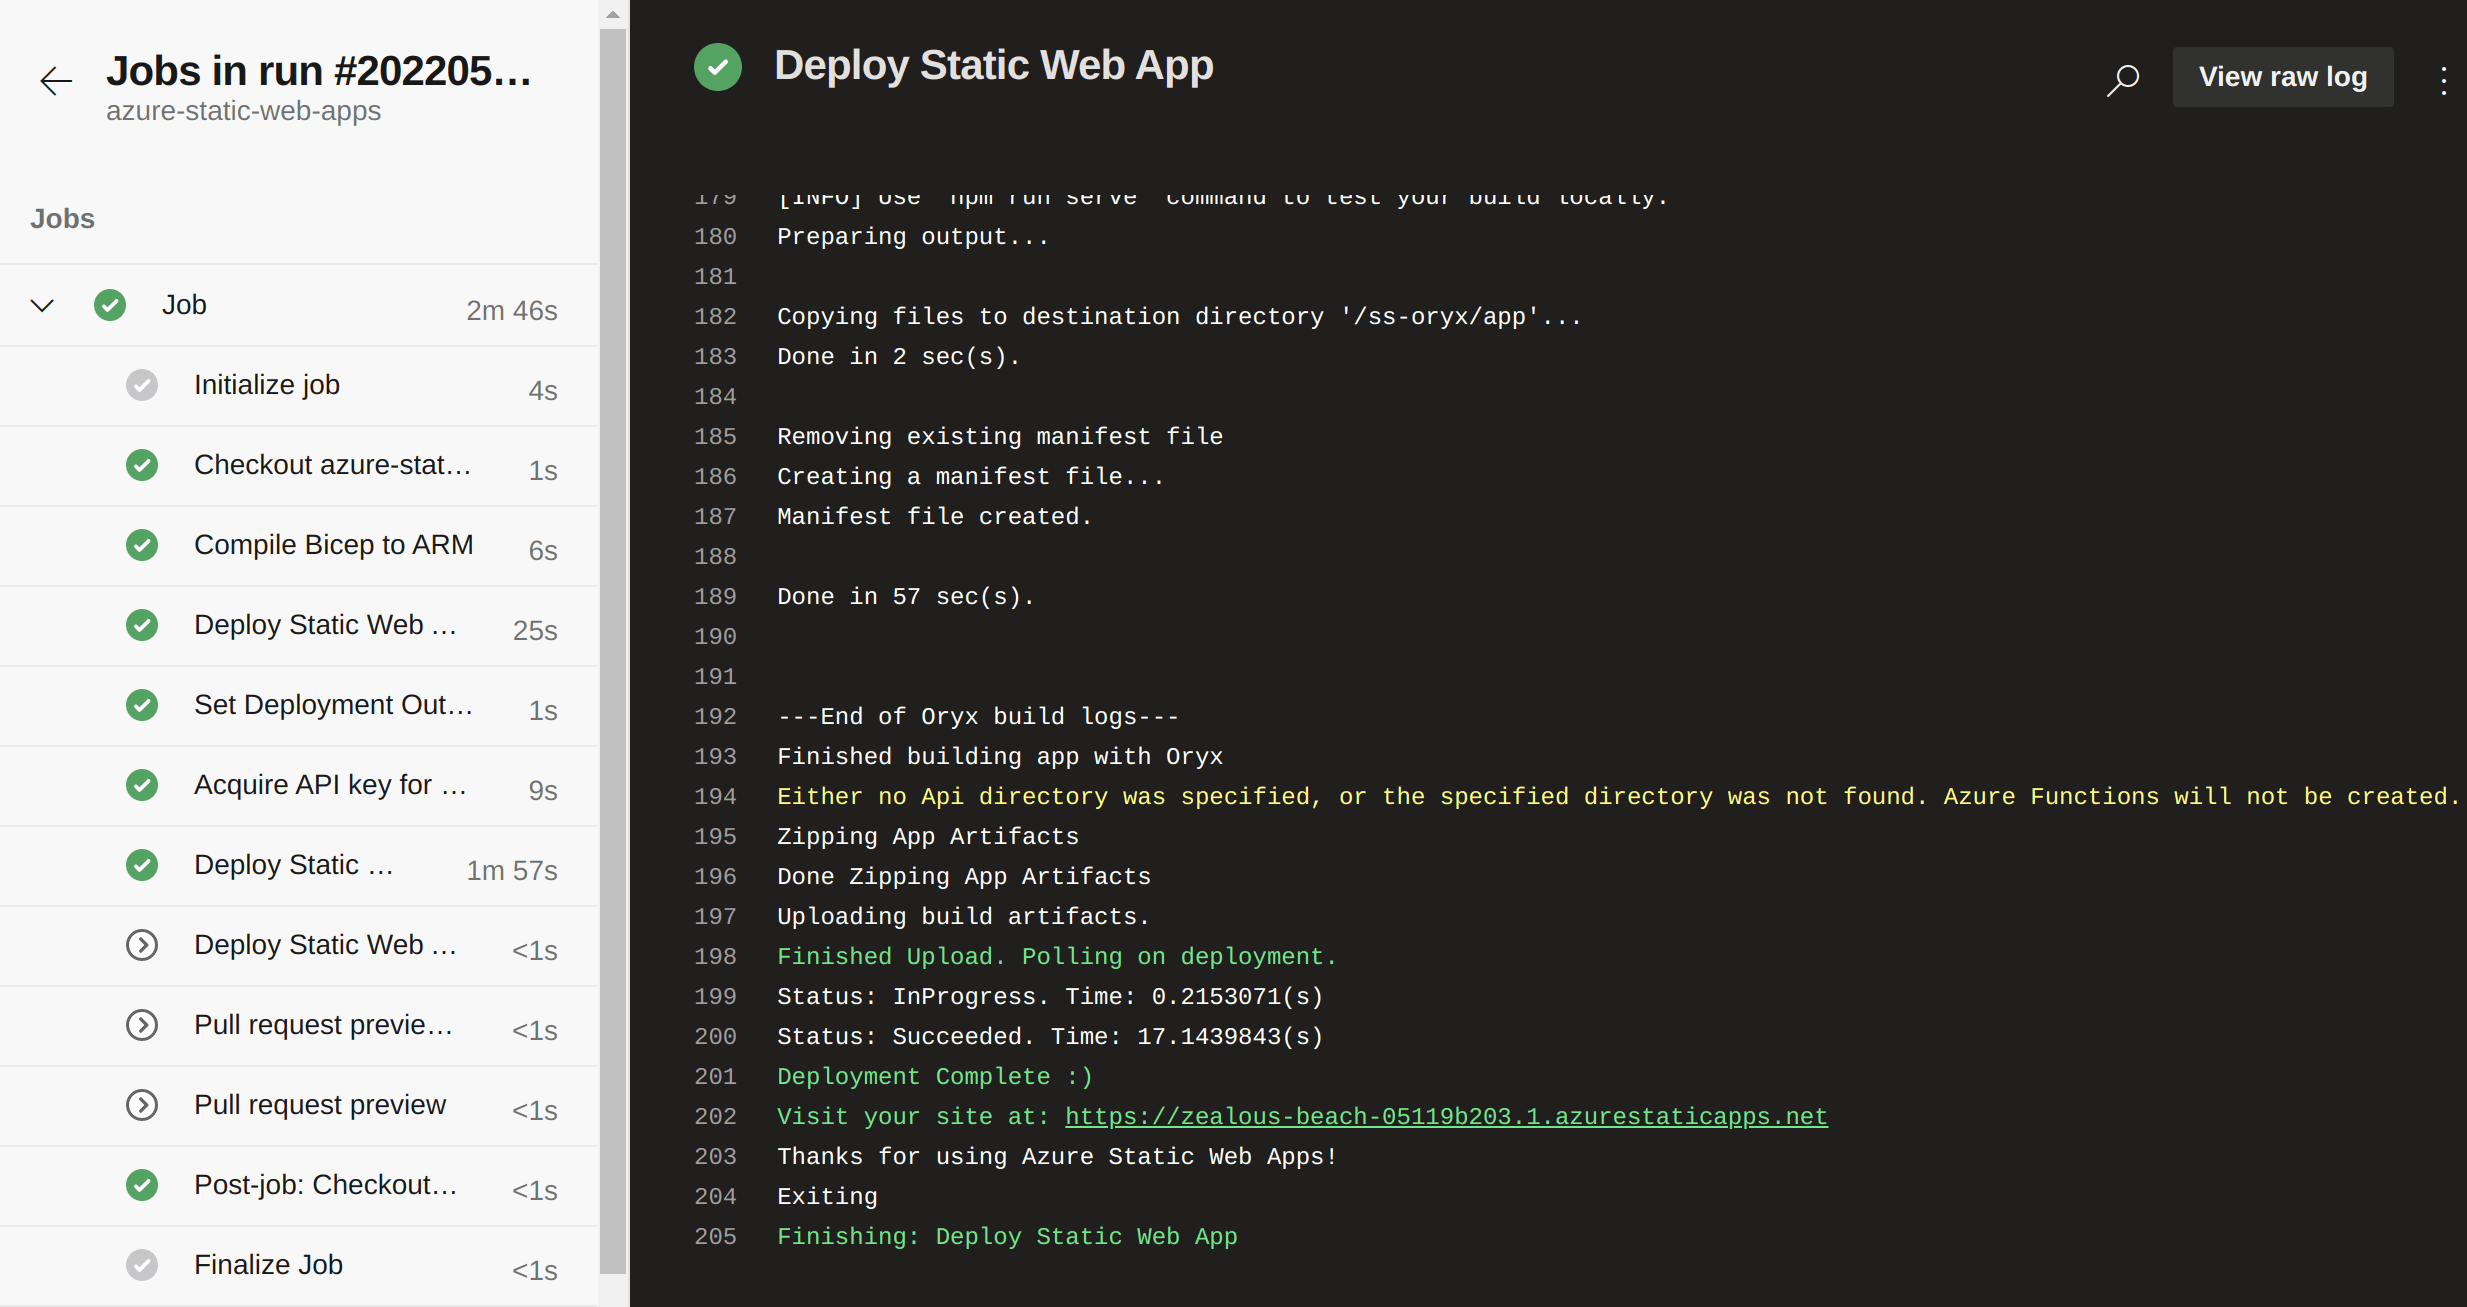This screenshot has width=2467, height=1307.
Task: Click the Deploy Static Web App log heading
Action: coord(994,66)
